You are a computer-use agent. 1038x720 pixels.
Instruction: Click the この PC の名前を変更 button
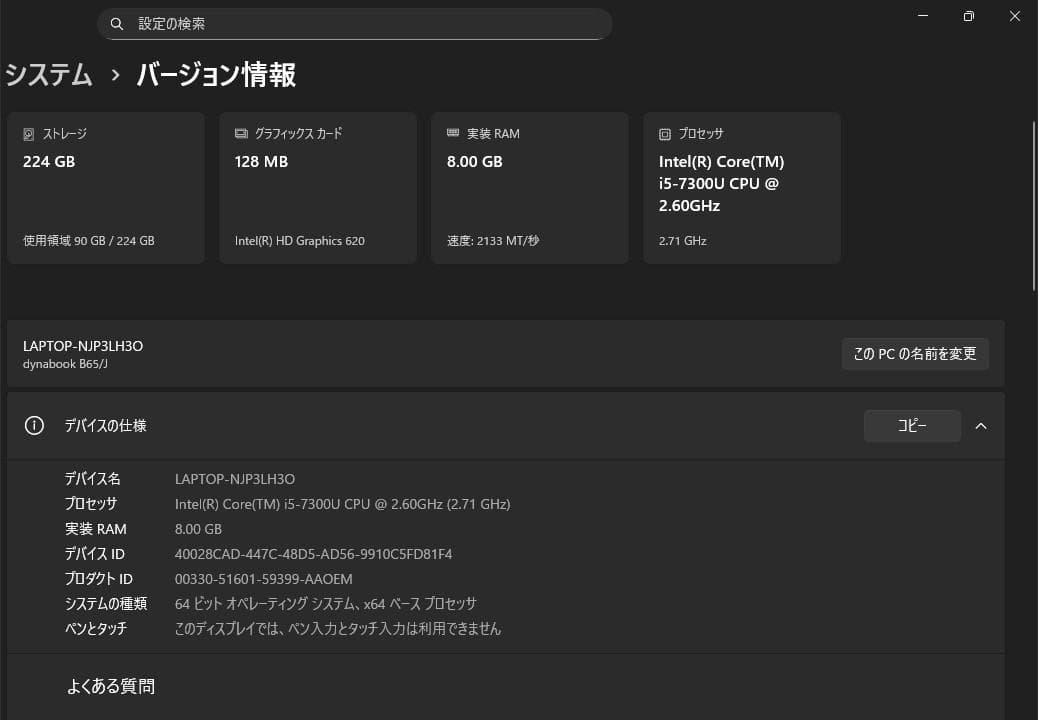pyautogui.click(x=914, y=353)
